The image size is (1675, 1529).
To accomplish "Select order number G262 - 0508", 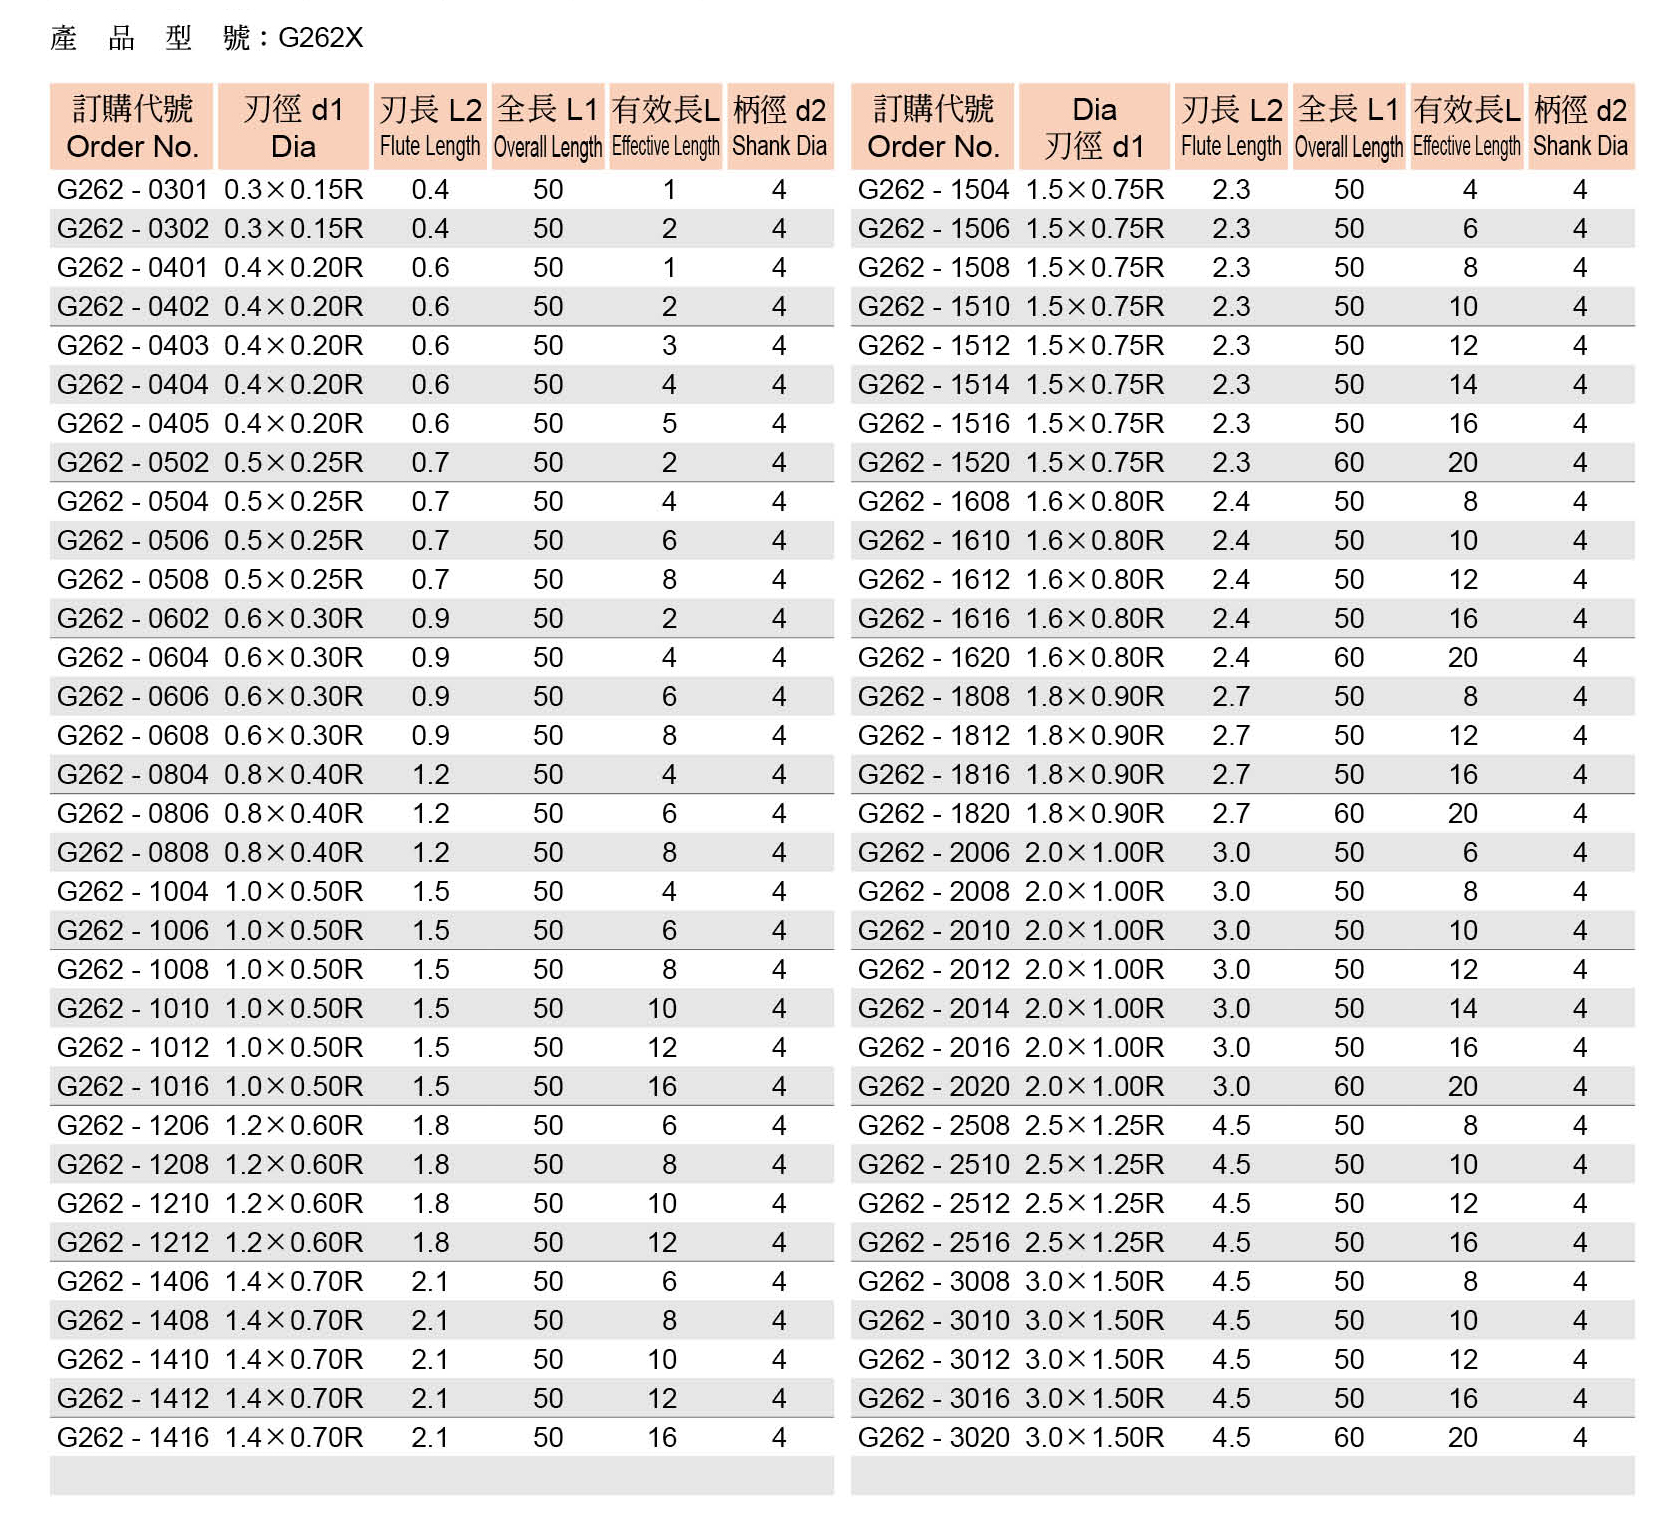I will tap(133, 580).
